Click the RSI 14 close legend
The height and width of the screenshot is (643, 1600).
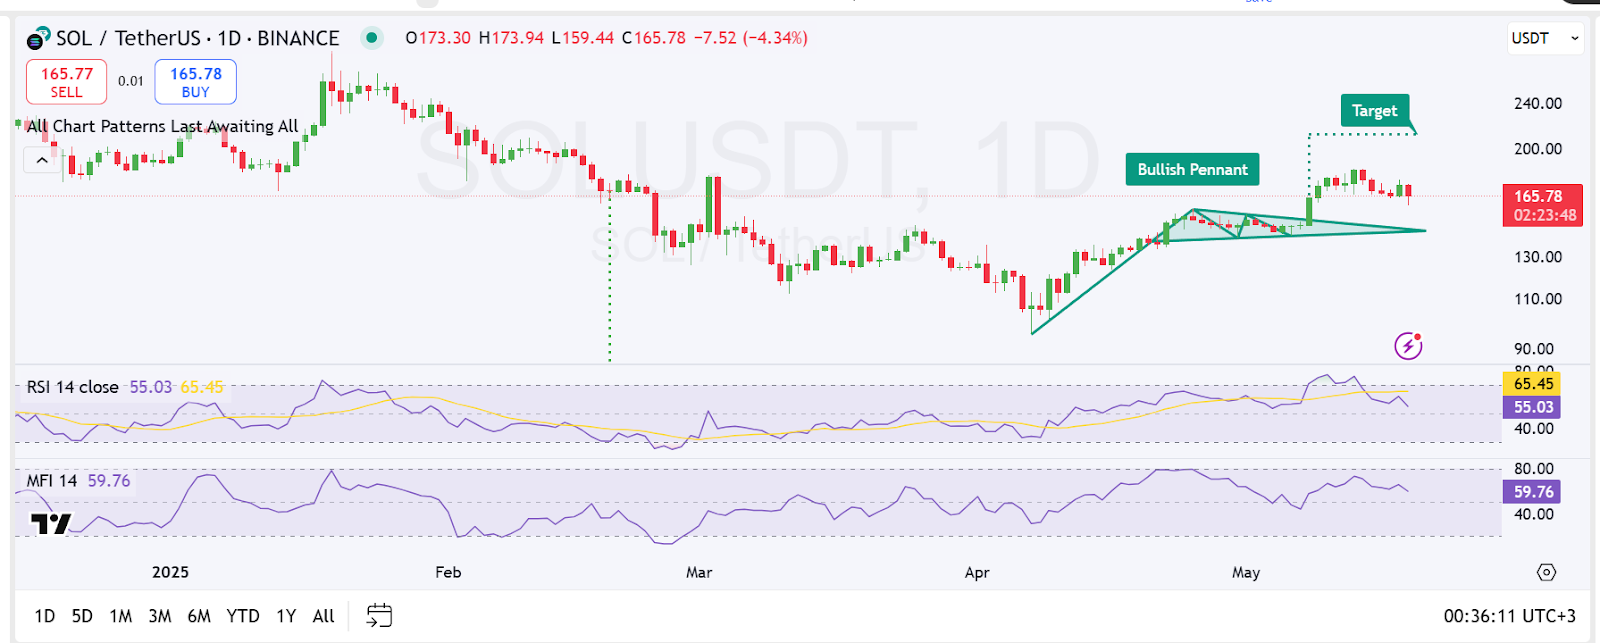click(x=72, y=387)
